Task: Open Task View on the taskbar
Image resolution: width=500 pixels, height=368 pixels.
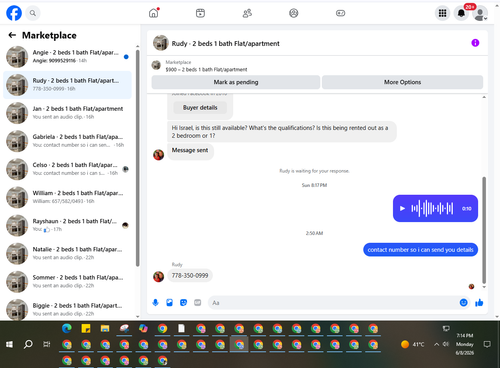Action: click(x=47, y=344)
